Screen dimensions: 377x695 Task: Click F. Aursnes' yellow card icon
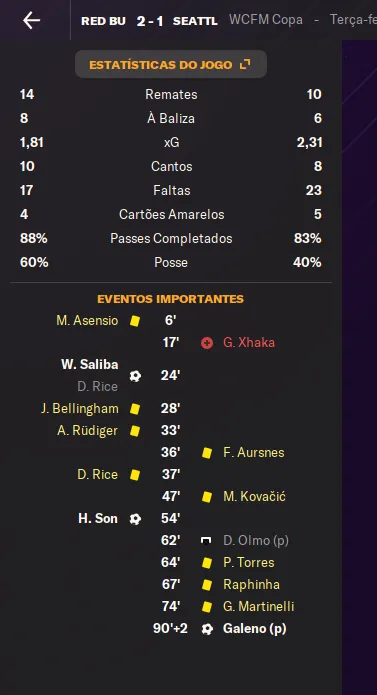(207, 453)
